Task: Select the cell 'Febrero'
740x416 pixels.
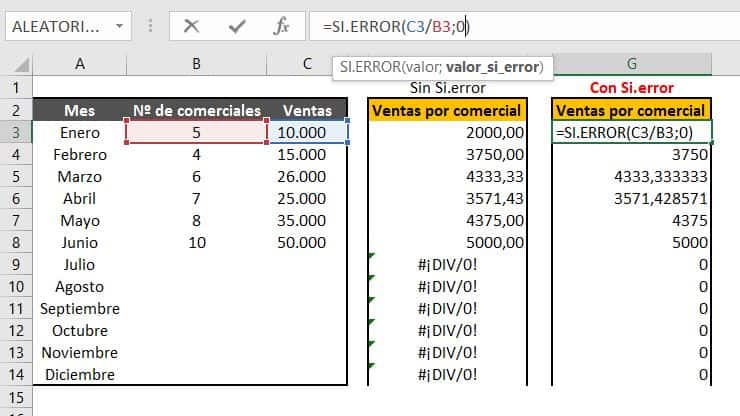Action: (80, 154)
